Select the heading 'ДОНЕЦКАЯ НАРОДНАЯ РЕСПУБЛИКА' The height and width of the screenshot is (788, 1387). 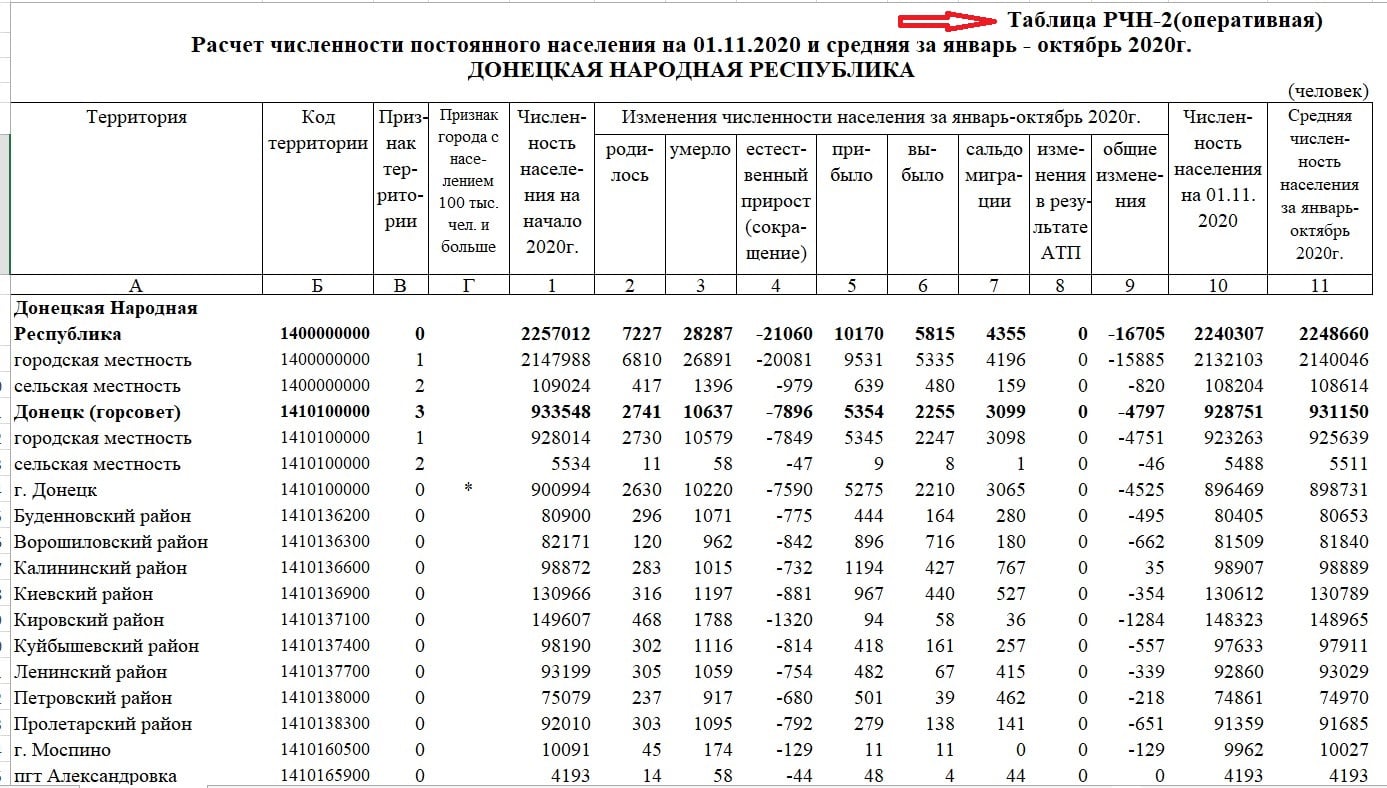[x=690, y=70]
